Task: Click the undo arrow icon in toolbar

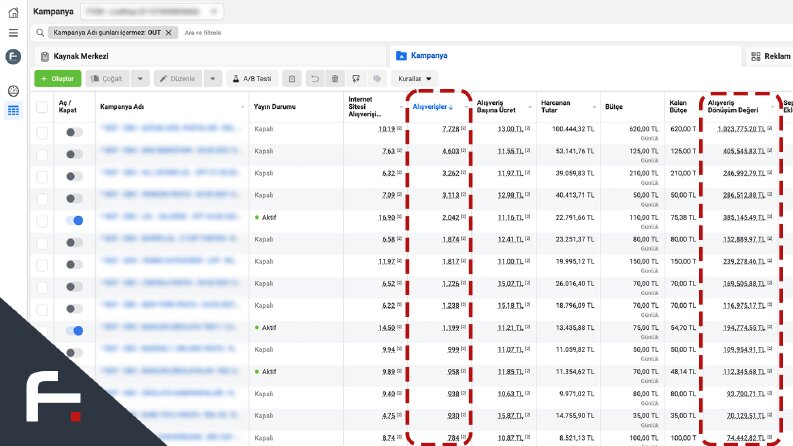Action: 315,79
